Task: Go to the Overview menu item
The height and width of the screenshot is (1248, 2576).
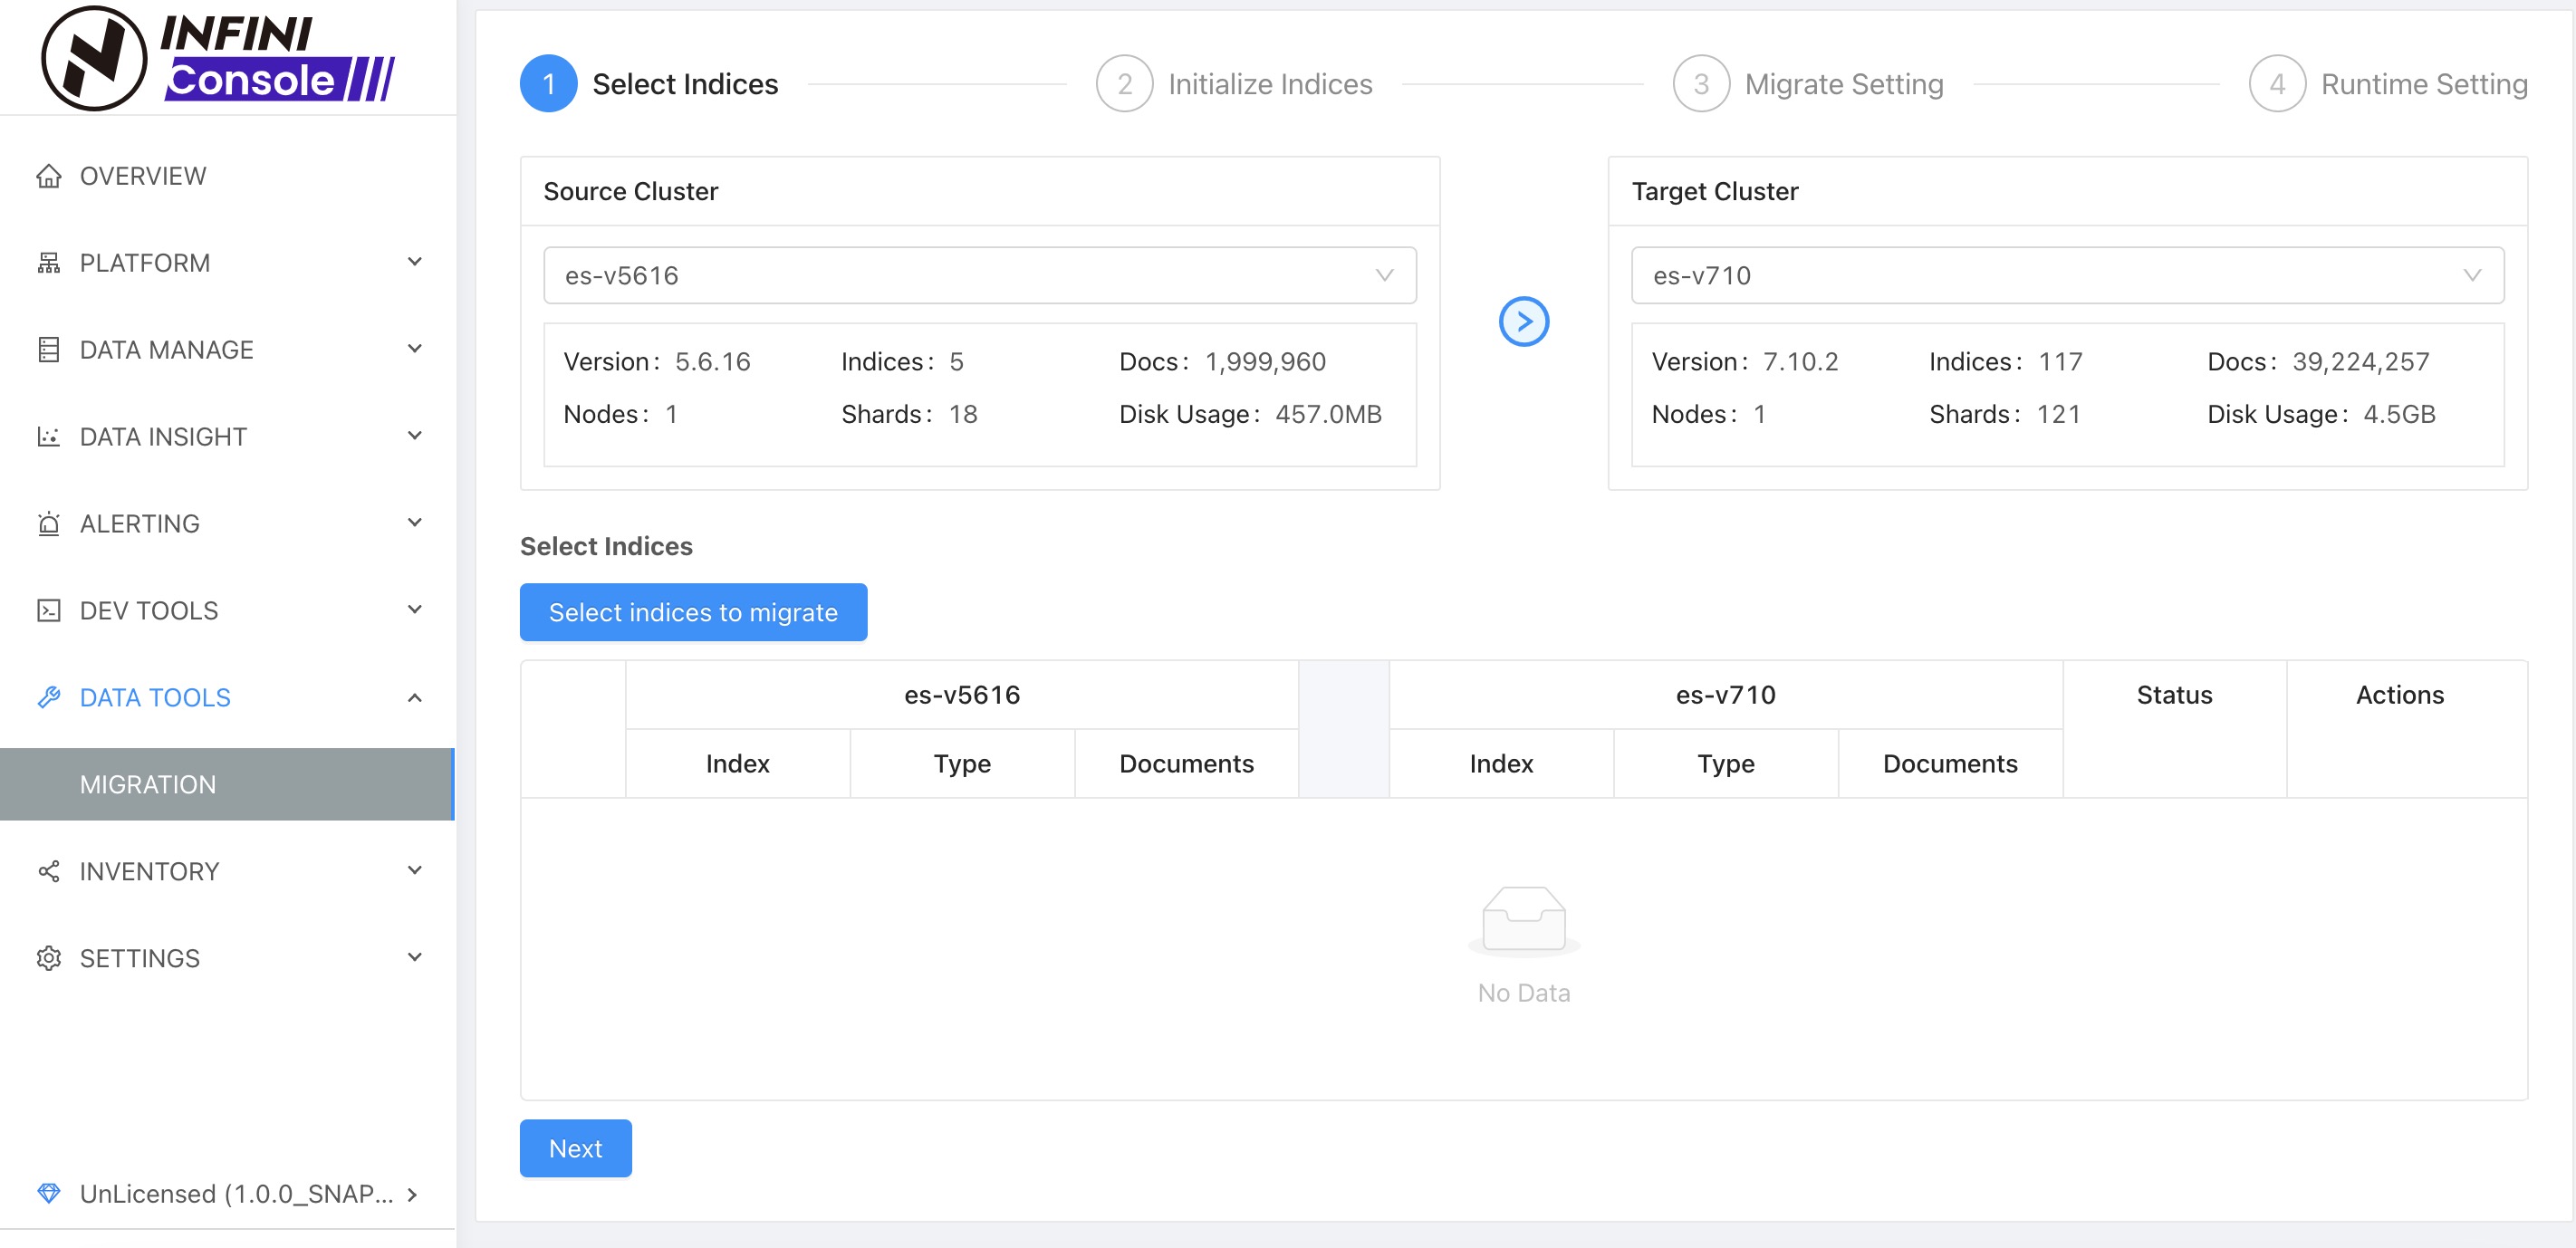Action: click(143, 176)
